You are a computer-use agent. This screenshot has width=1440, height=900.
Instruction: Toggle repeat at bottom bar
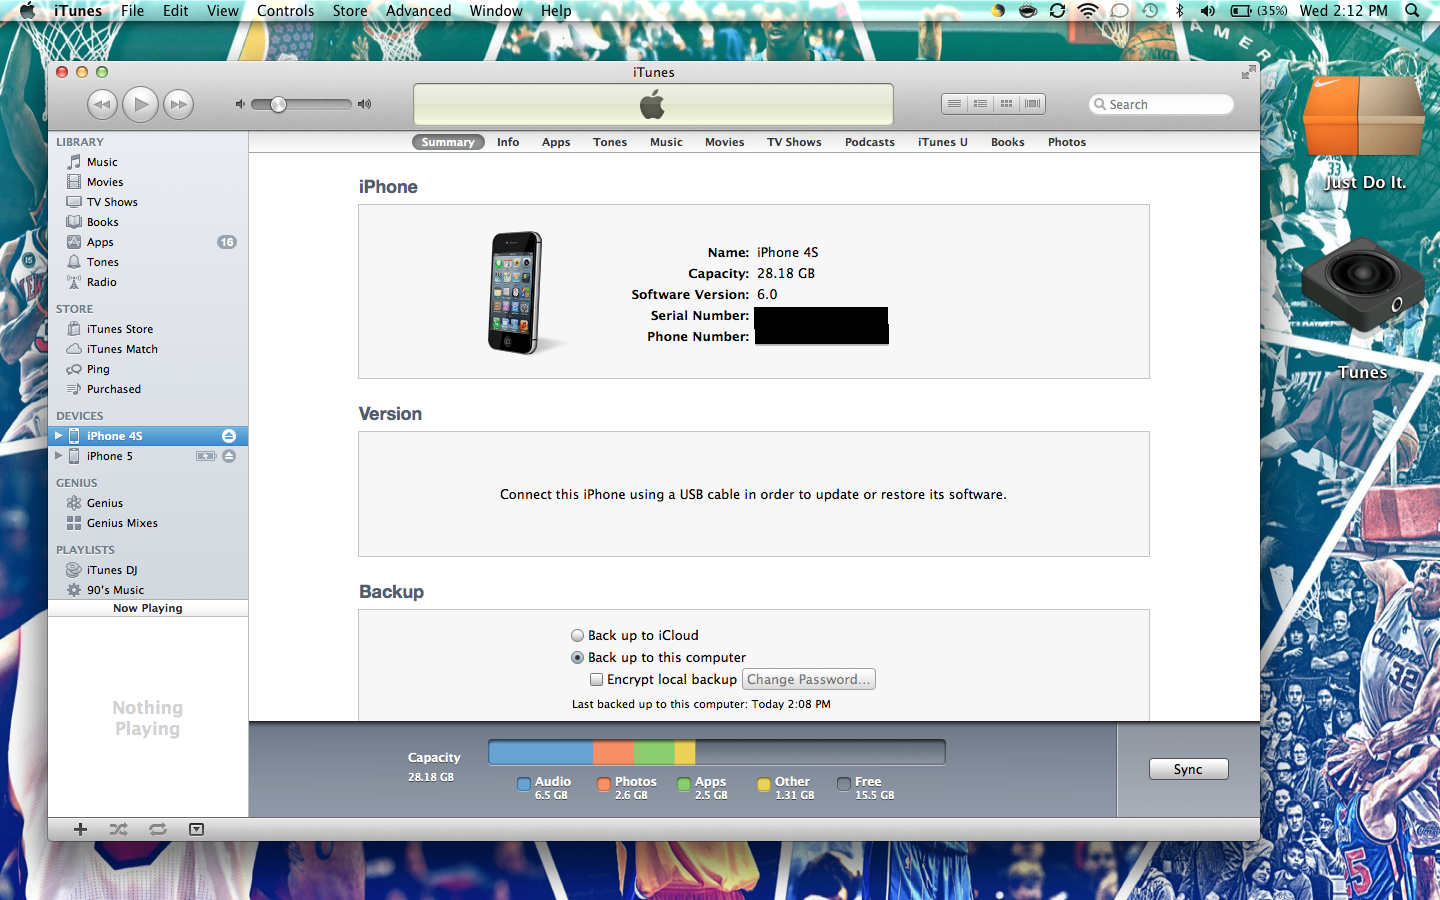pyautogui.click(x=158, y=829)
